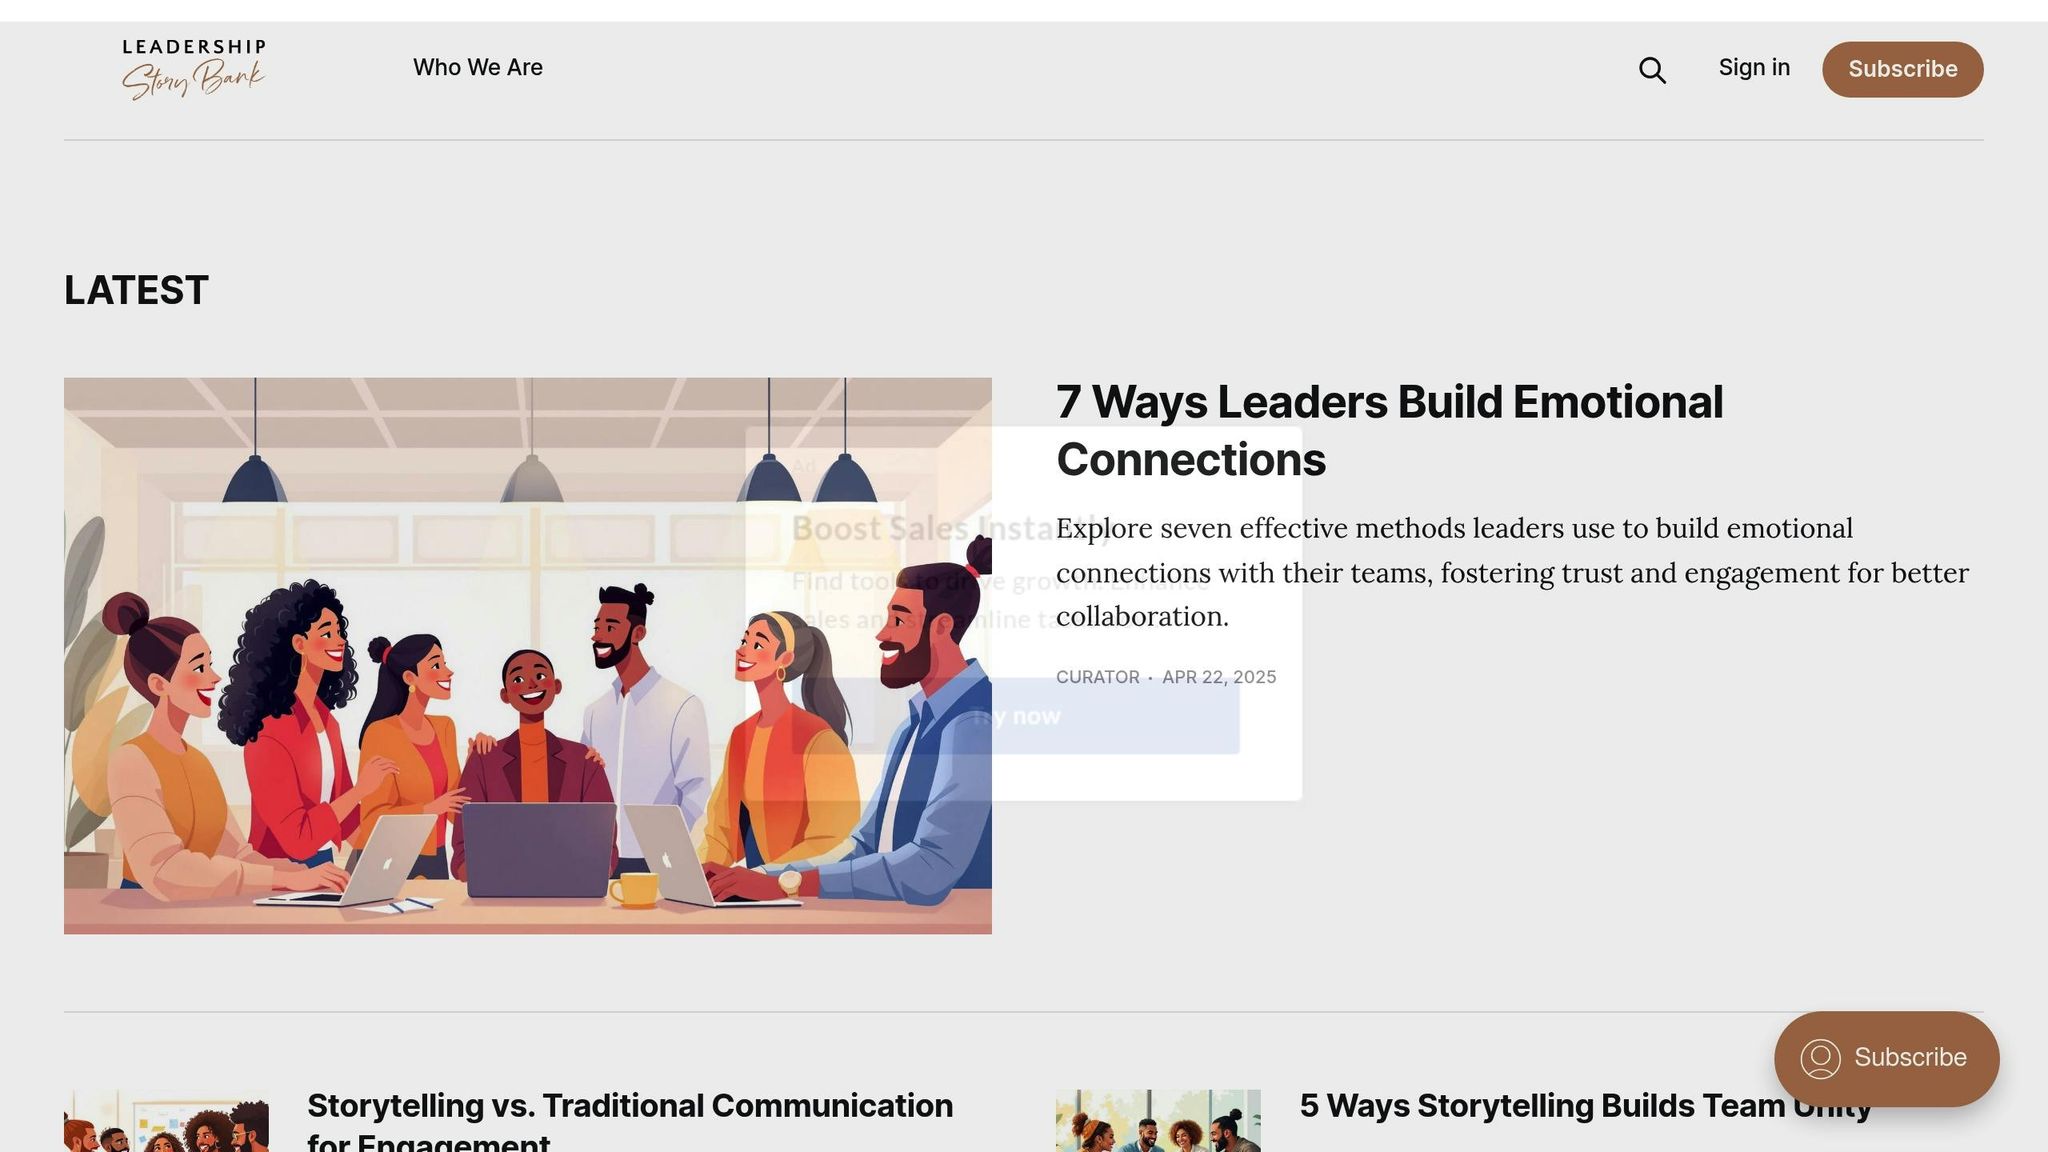Click the LATEST section heading
Viewport: 2048px width, 1152px height.
click(x=136, y=290)
